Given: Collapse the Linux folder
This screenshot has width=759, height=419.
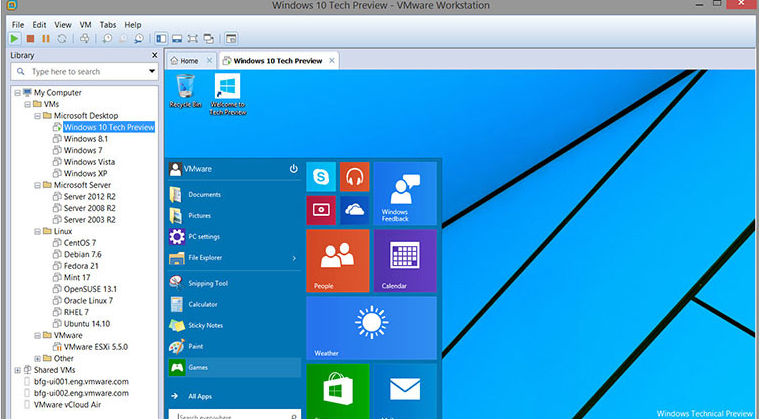Looking at the screenshot, I should coord(38,231).
